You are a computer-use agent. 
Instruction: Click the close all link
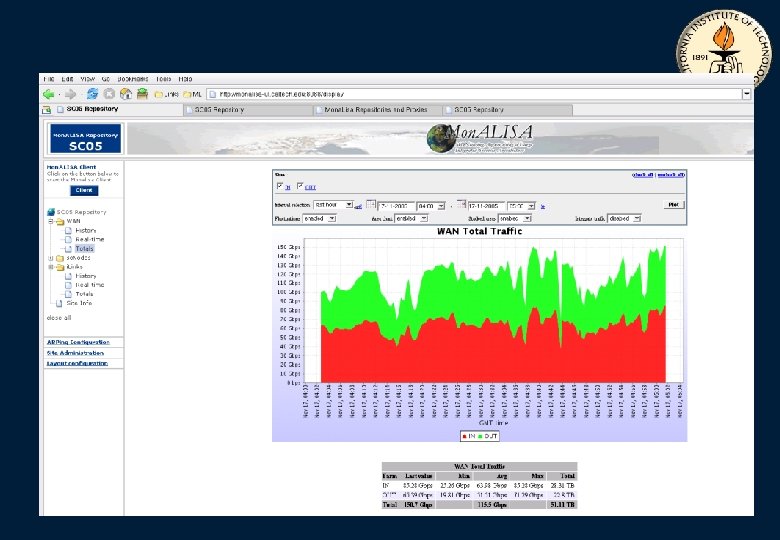click(x=59, y=318)
